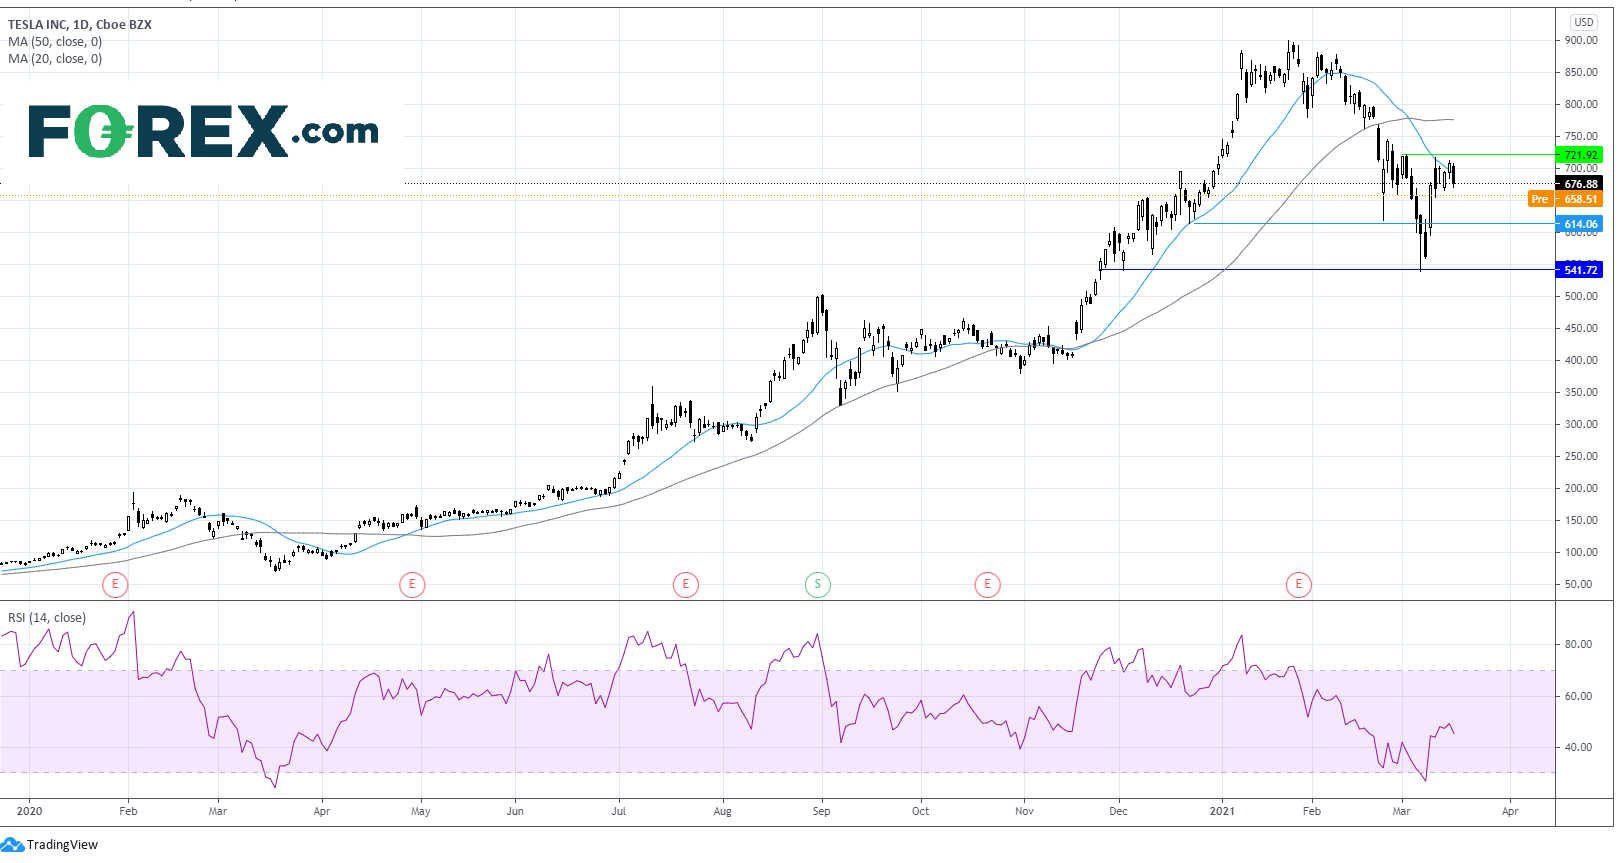Click the green S split marker near Sep

tap(817, 584)
